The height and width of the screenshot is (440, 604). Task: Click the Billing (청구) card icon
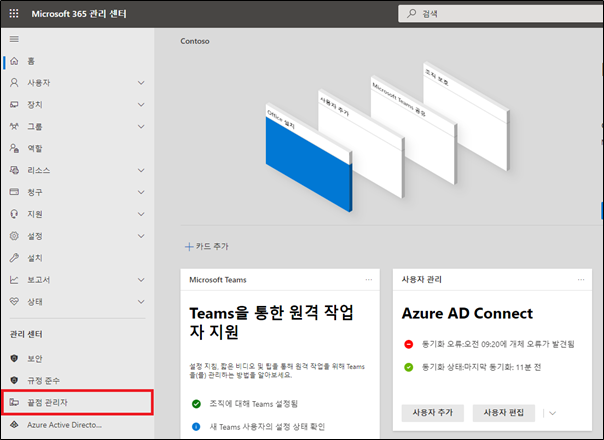click(x=14, y=191)
